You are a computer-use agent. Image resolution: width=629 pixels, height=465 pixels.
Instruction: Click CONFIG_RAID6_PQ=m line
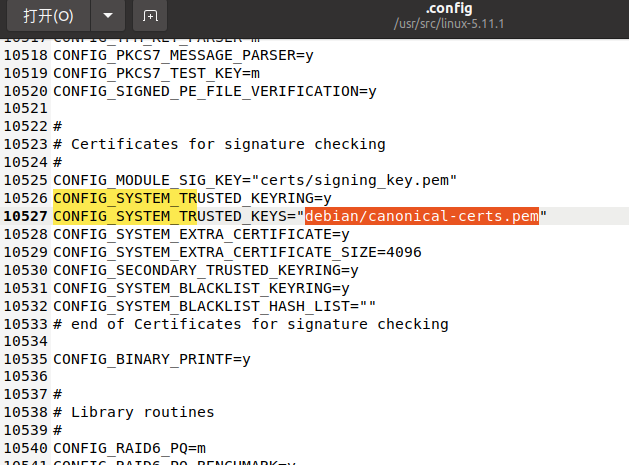coord(130,448)
